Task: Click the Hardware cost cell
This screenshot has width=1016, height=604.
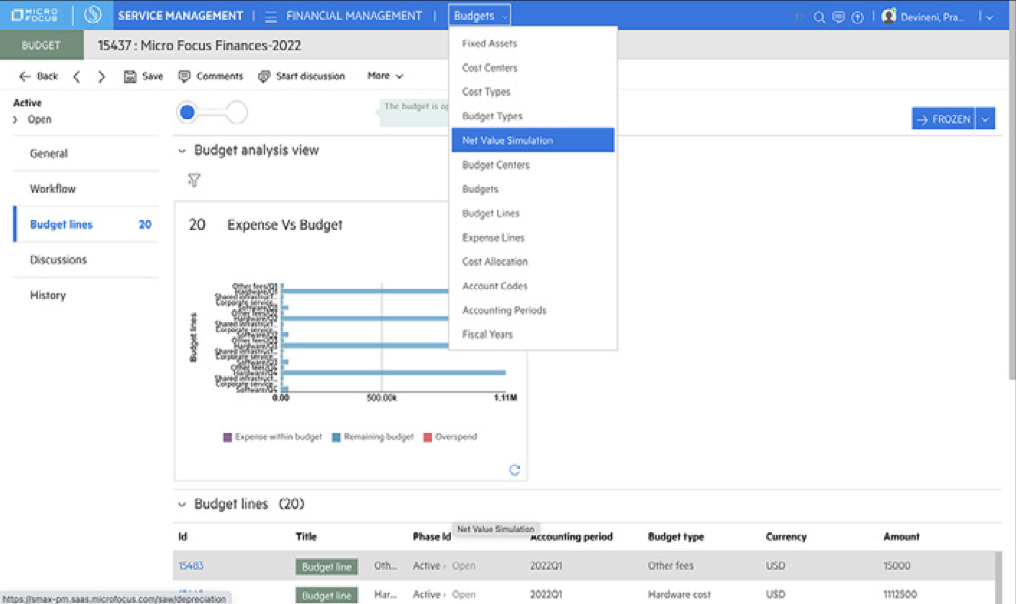Action: tap(679, 594)
